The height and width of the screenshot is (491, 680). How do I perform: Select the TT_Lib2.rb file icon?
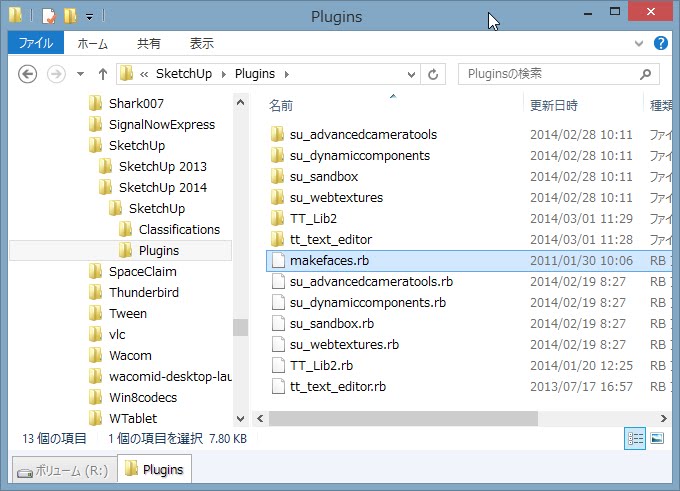pos(278,365)
